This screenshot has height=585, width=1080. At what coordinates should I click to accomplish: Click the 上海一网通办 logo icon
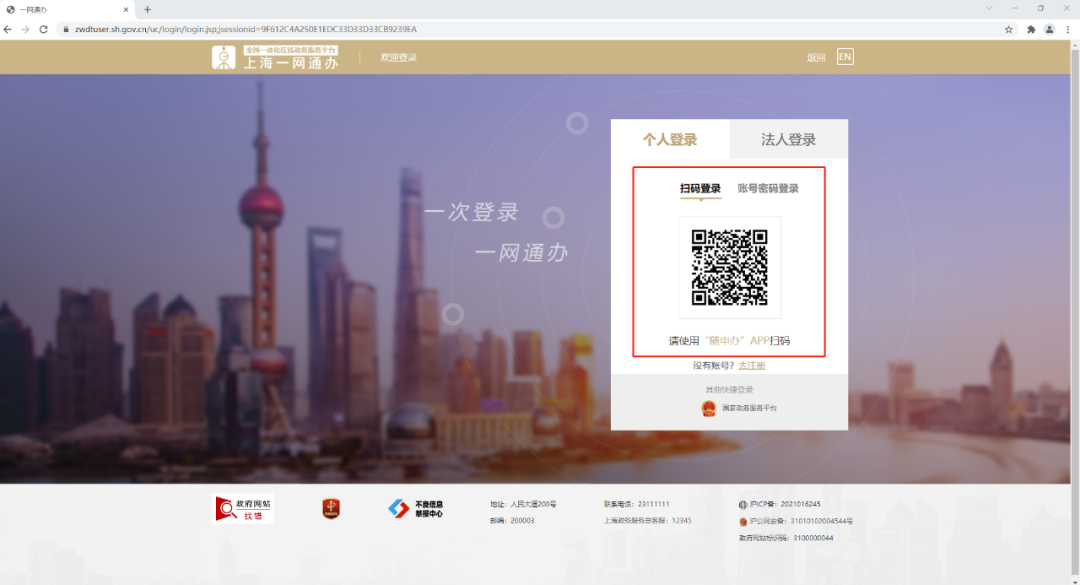(222, 57)
